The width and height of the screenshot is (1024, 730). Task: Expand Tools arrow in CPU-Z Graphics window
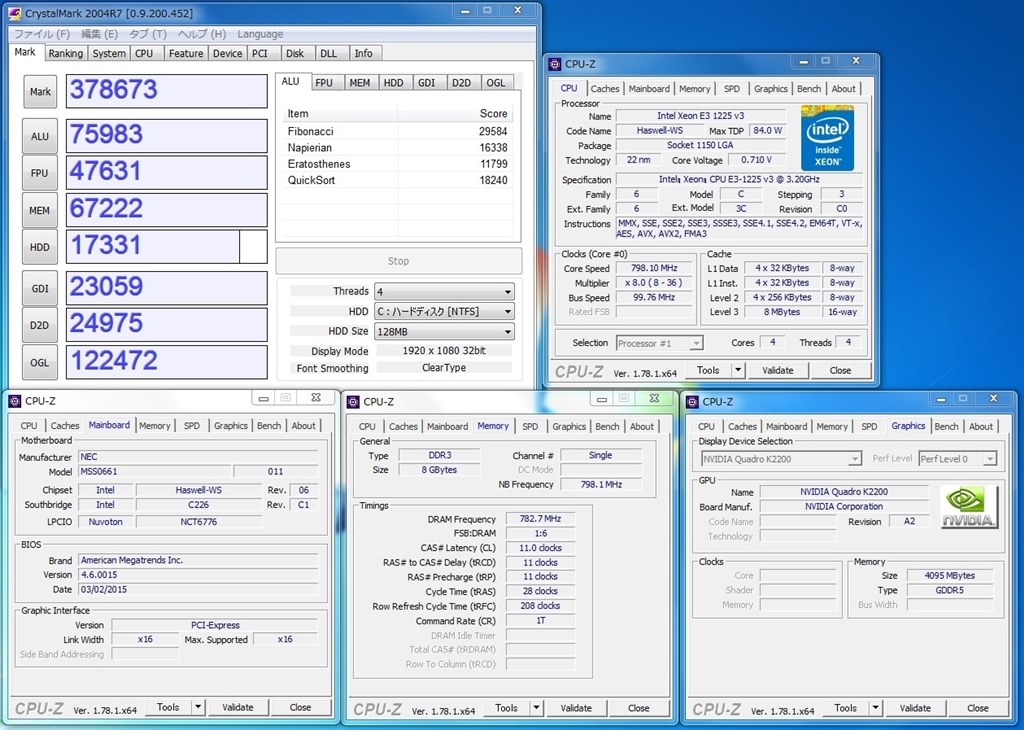point(875,708)
